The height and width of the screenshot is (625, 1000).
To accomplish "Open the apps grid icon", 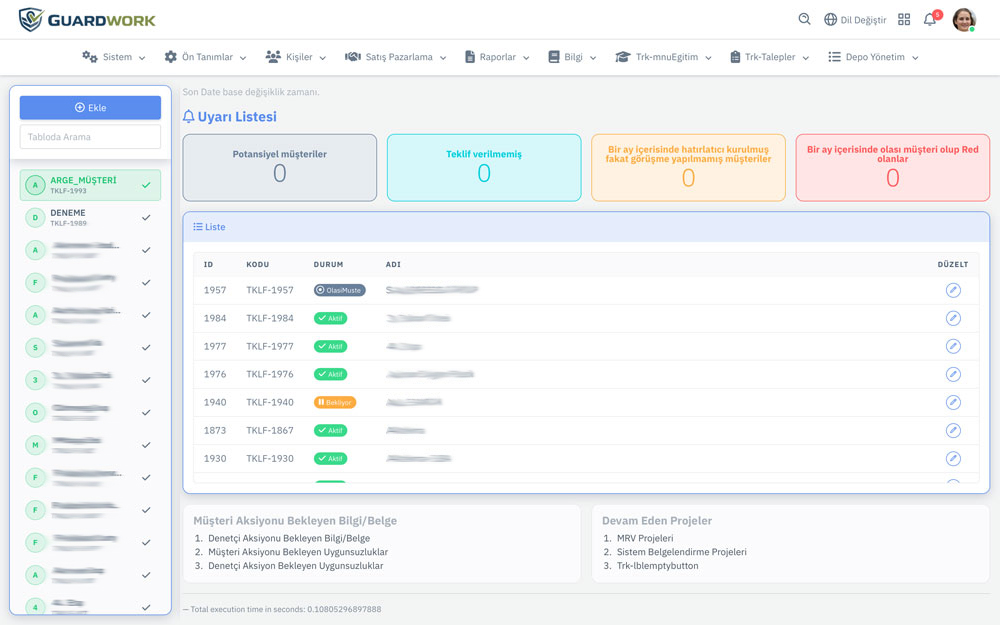I will [904, 19].
